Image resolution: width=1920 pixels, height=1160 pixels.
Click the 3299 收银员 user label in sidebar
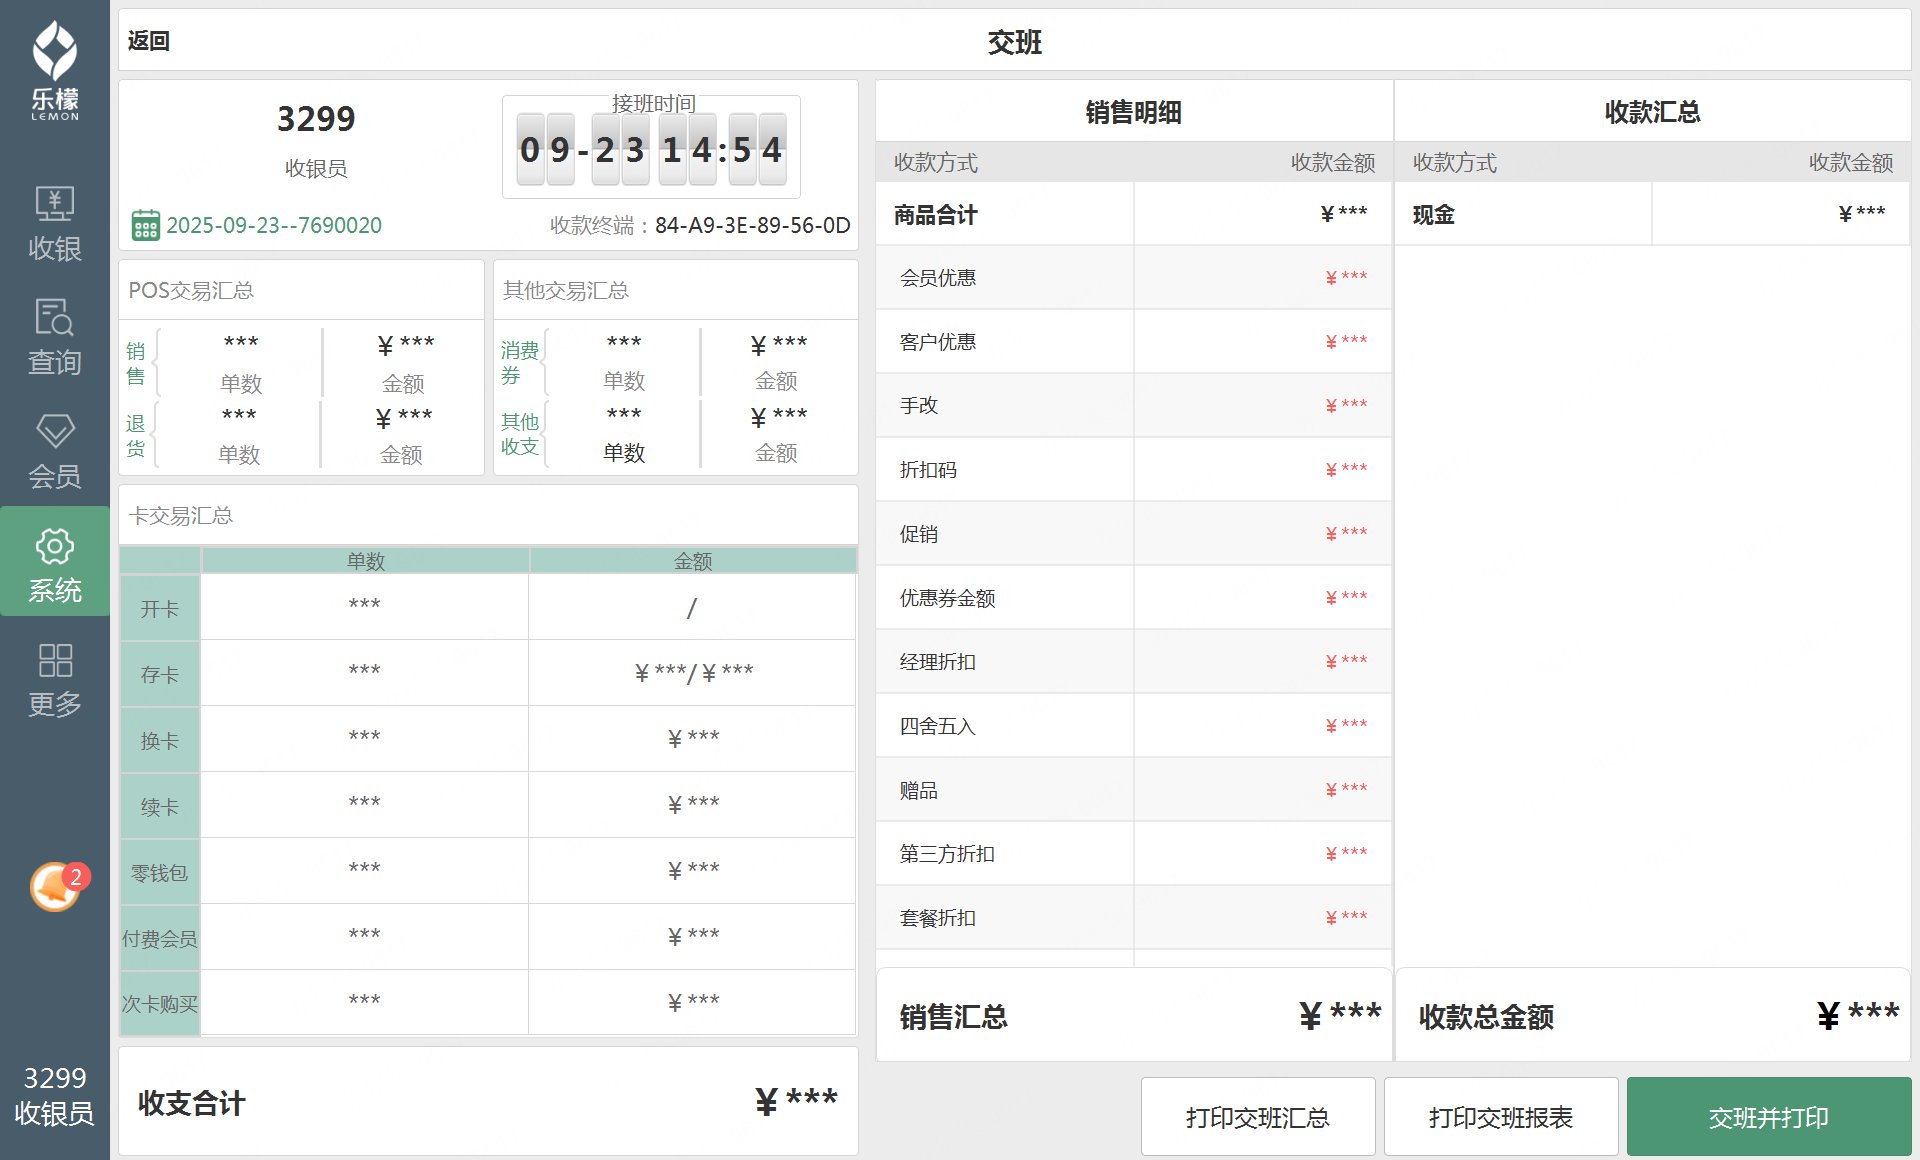point(55,1096)
